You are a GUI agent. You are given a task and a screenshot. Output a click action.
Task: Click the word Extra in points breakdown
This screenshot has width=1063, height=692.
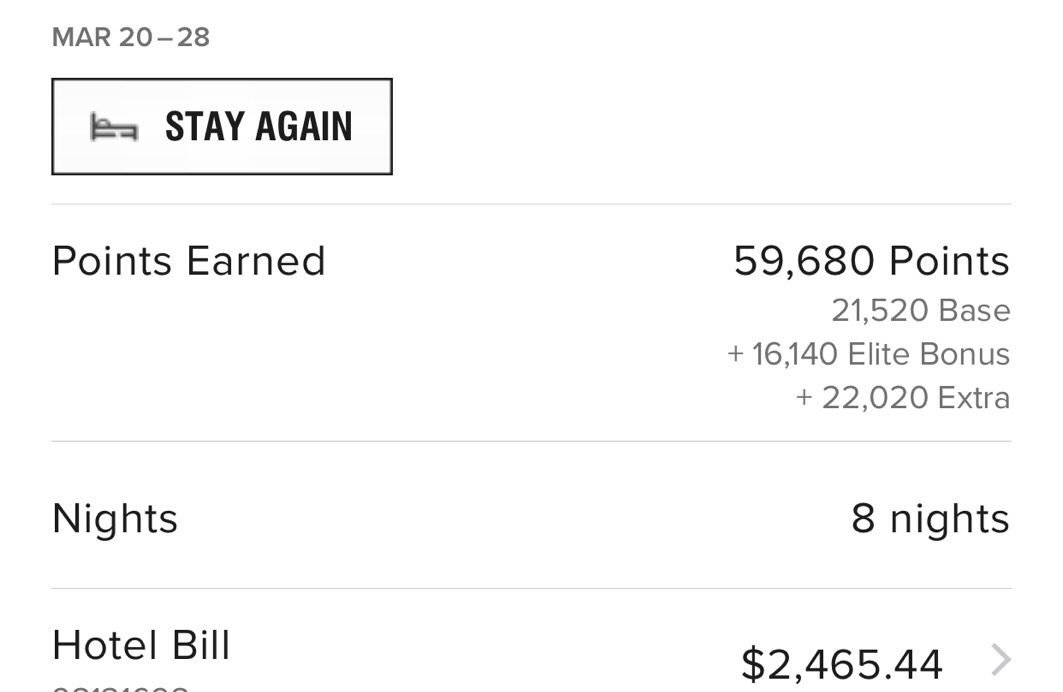click(x=974, y=397)
